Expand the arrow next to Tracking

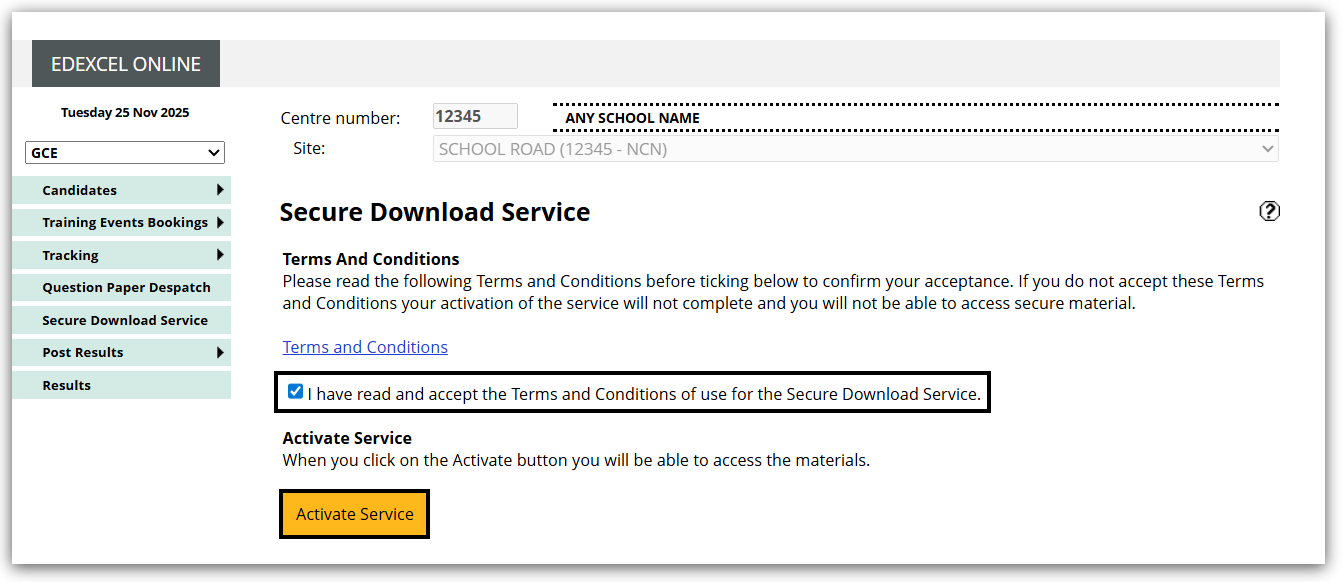pos(220,255)
